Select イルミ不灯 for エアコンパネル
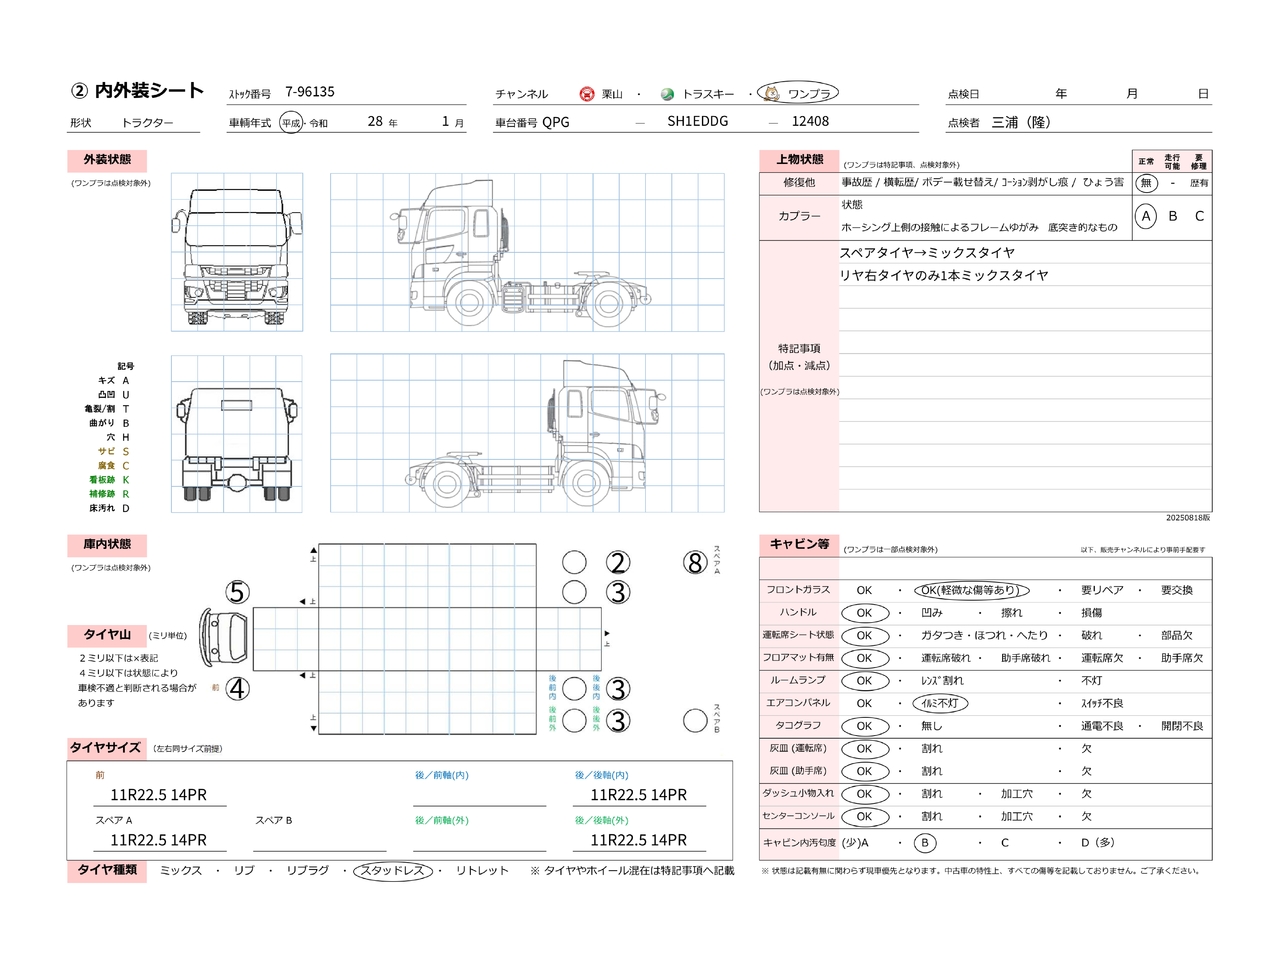Image resolution: width=1280 pixels, height=960 pixels. (939, 703)
